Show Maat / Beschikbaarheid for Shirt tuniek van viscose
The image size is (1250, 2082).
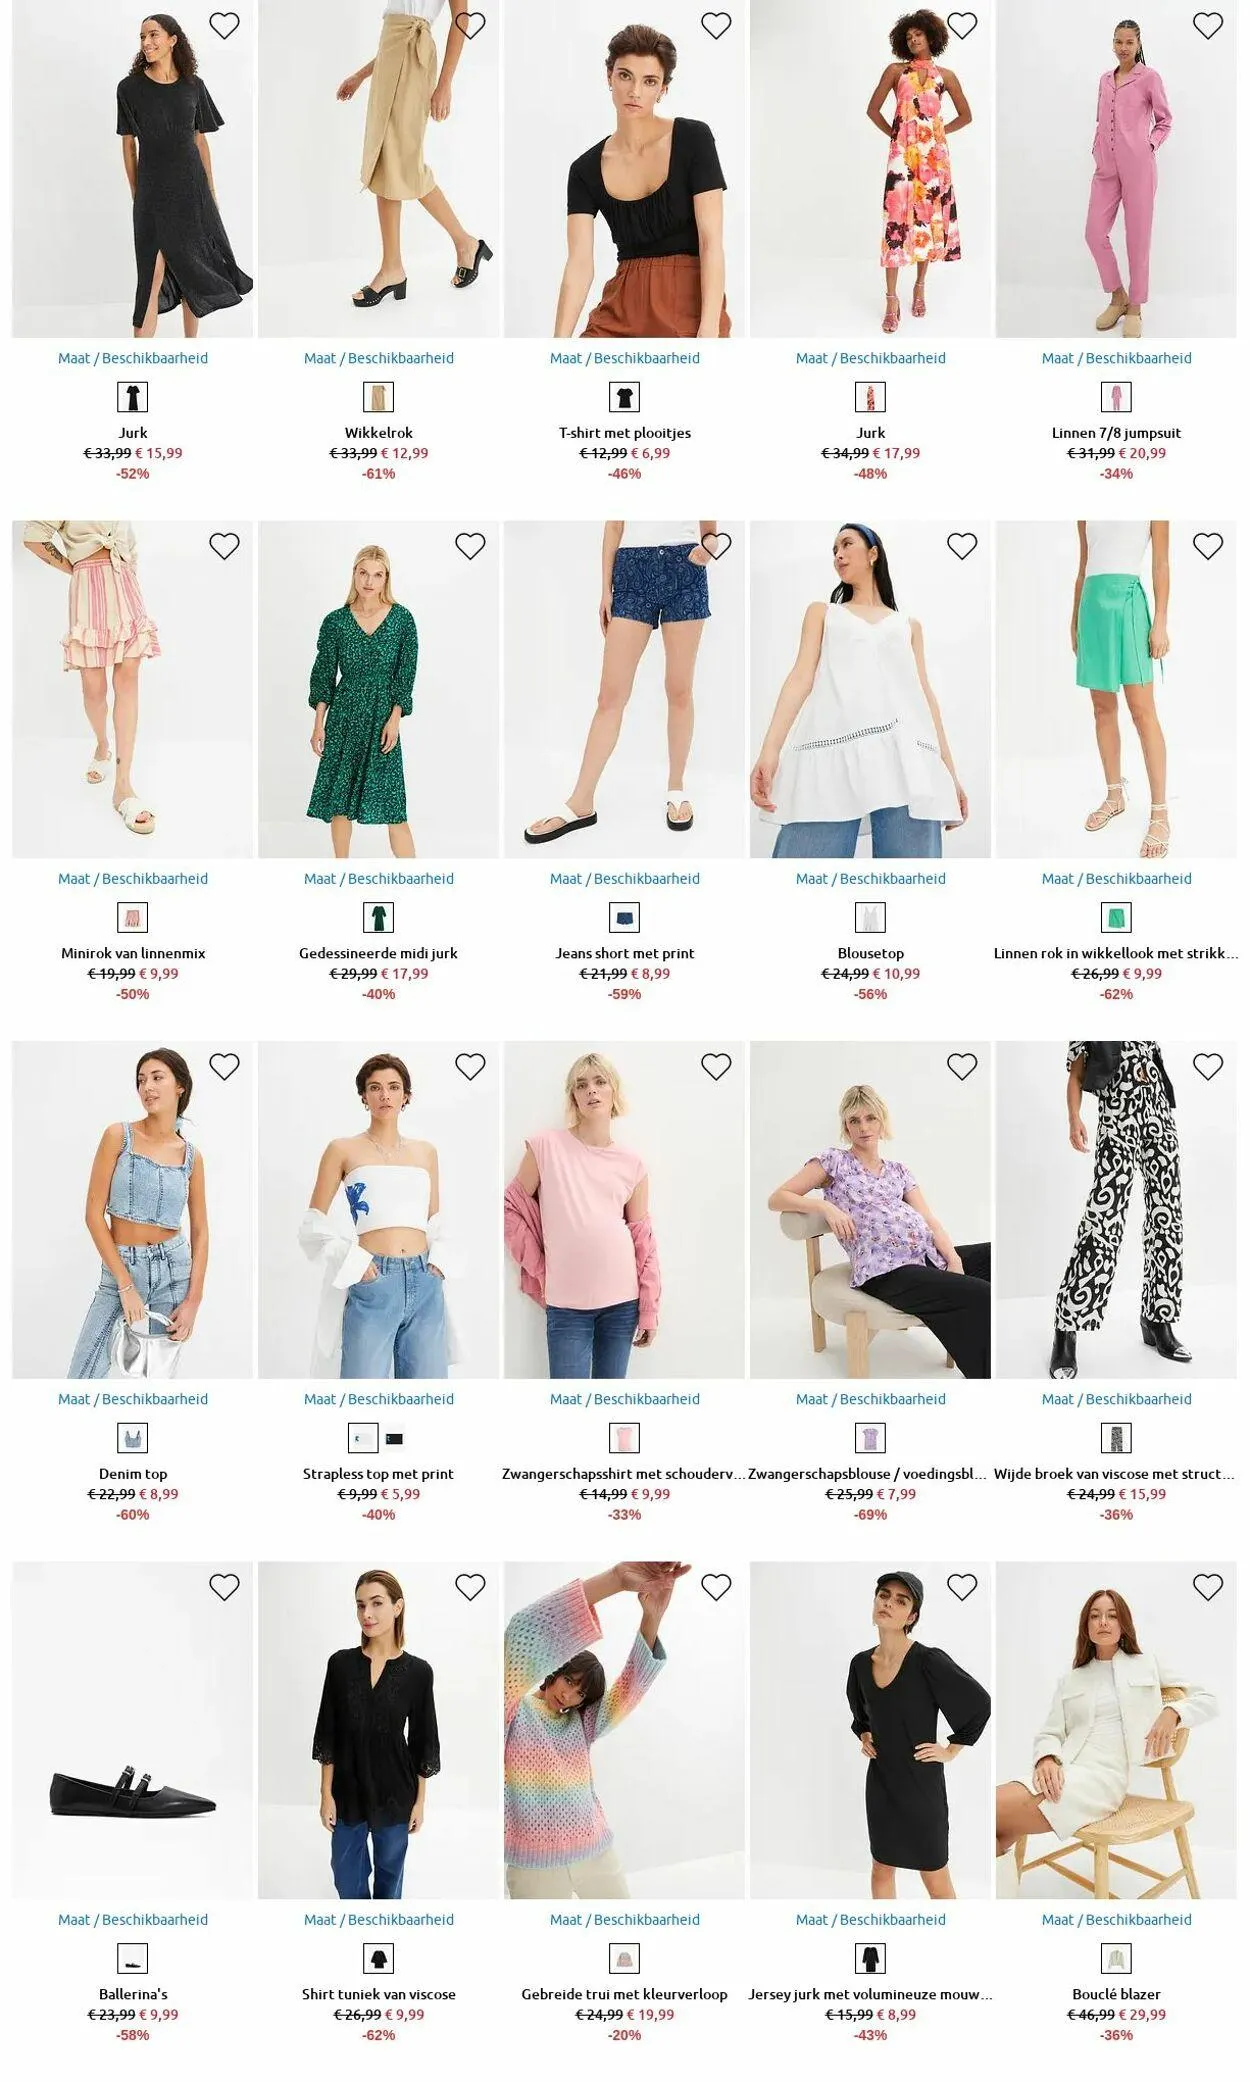[x=379, y=1920]
